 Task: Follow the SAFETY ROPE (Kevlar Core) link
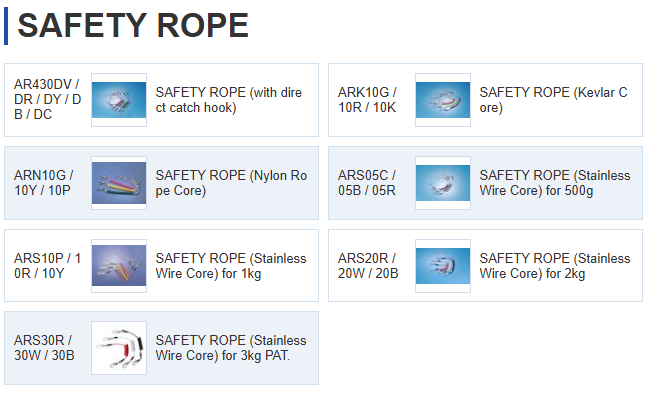pos(553,100)
